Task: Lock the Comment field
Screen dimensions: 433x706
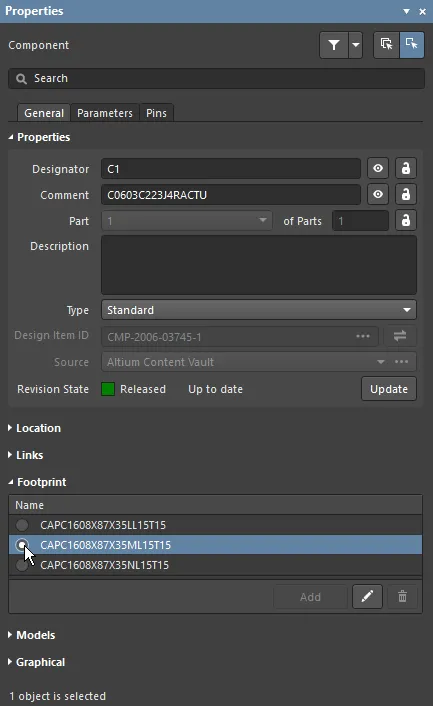Action: pyautogui.click(x=406, y=195)
